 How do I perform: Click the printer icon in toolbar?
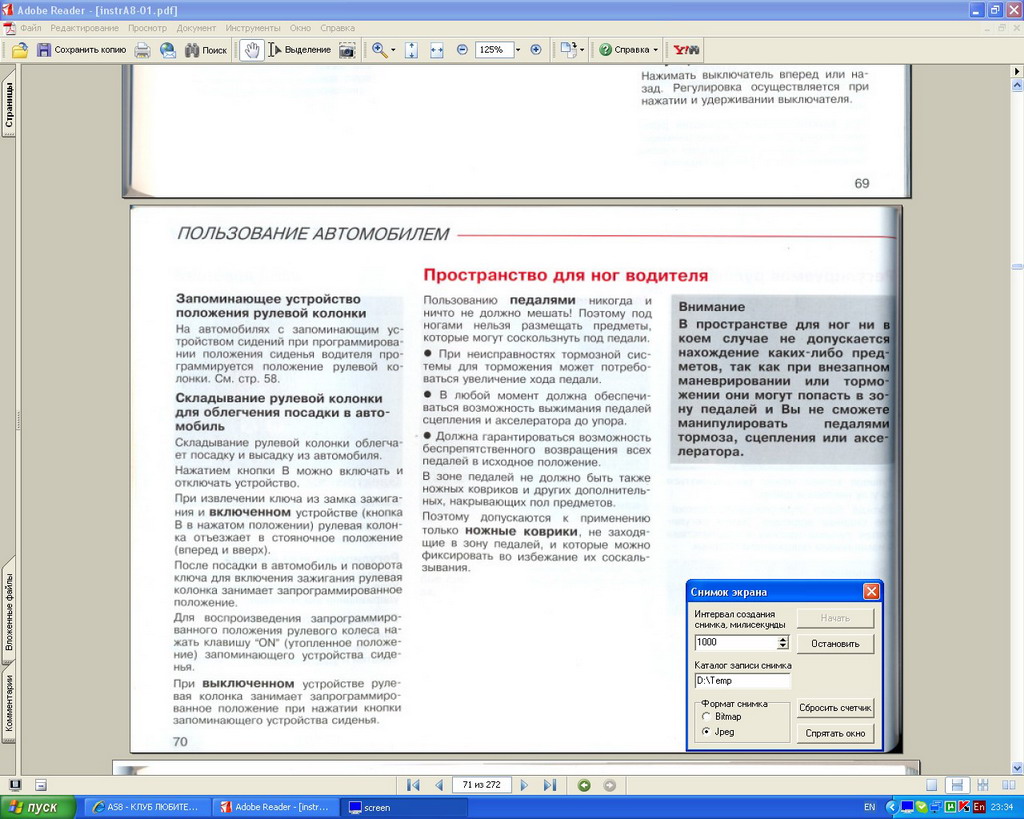coord(143,50)
